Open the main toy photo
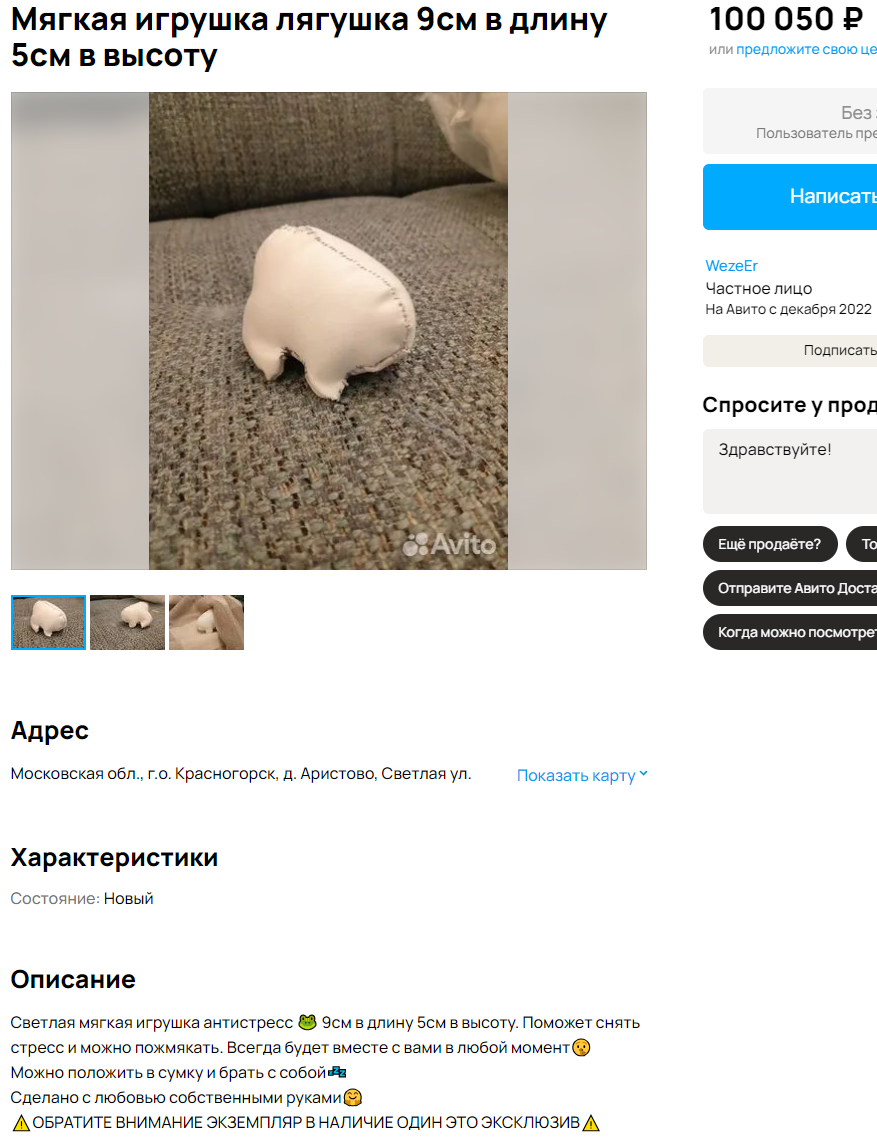Image resolution: width=877 pixels, height=1139 pixels. tap(328, 331)
